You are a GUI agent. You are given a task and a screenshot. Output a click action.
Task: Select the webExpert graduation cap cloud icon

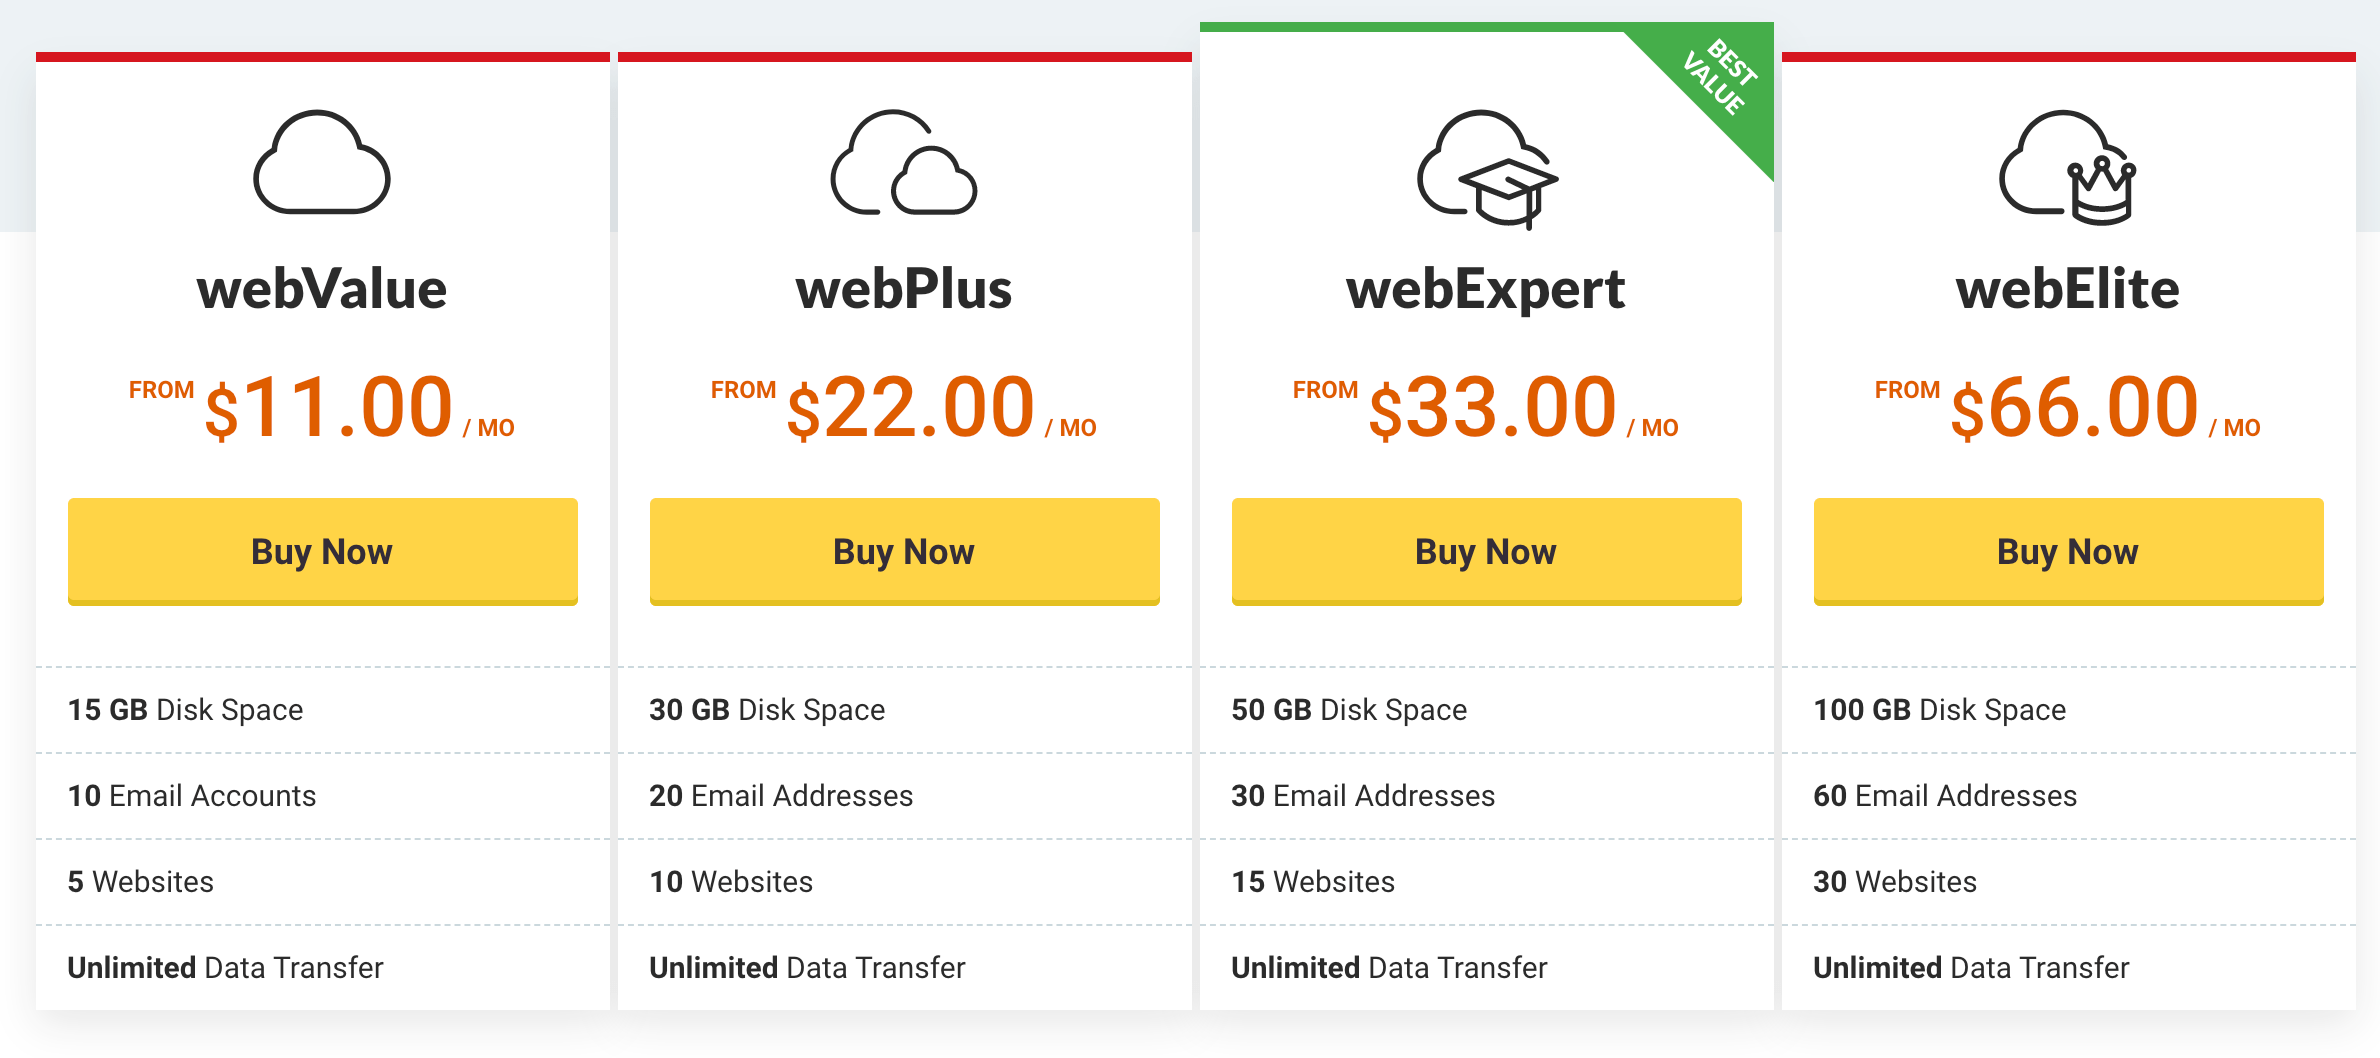[1486, 170]
